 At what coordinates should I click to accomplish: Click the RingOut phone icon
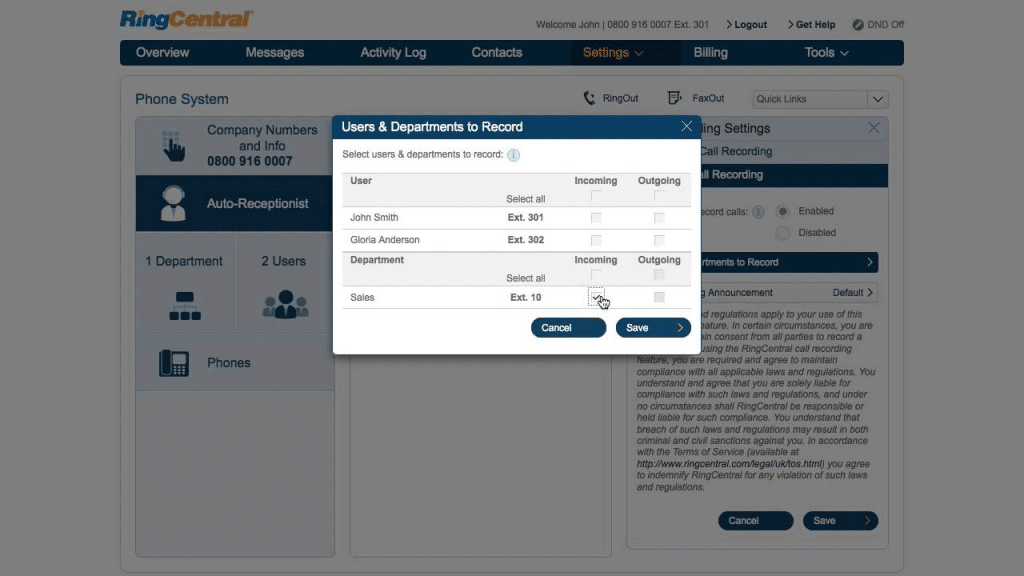point(589,98)
